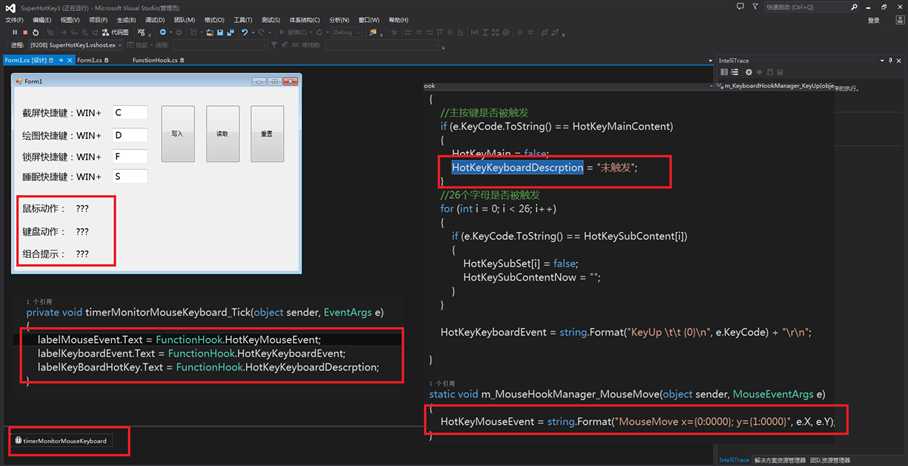Click the Undo arrow icon
The image size is (908, 466).
[x=244, y=32]
